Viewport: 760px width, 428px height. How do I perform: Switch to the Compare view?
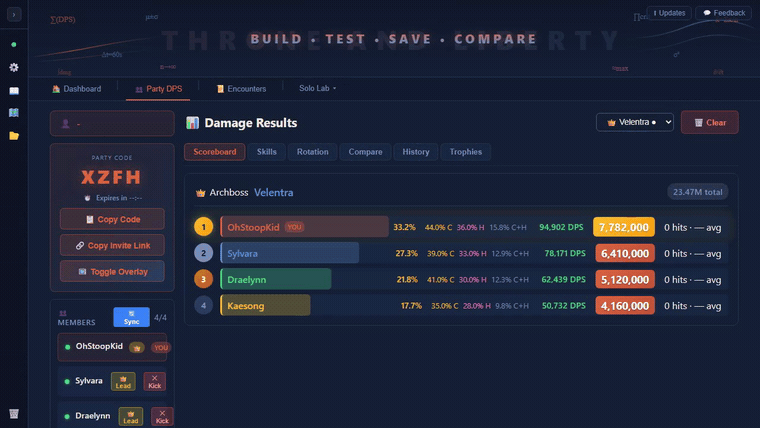coord(365,152)
